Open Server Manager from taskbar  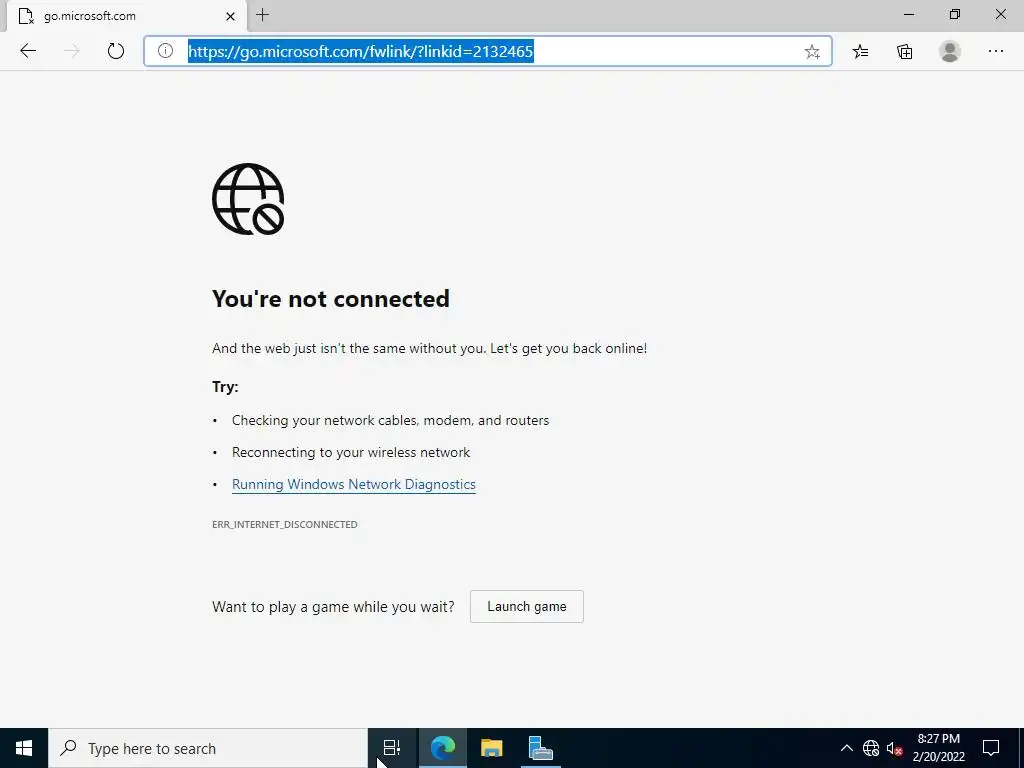(541, 748)
